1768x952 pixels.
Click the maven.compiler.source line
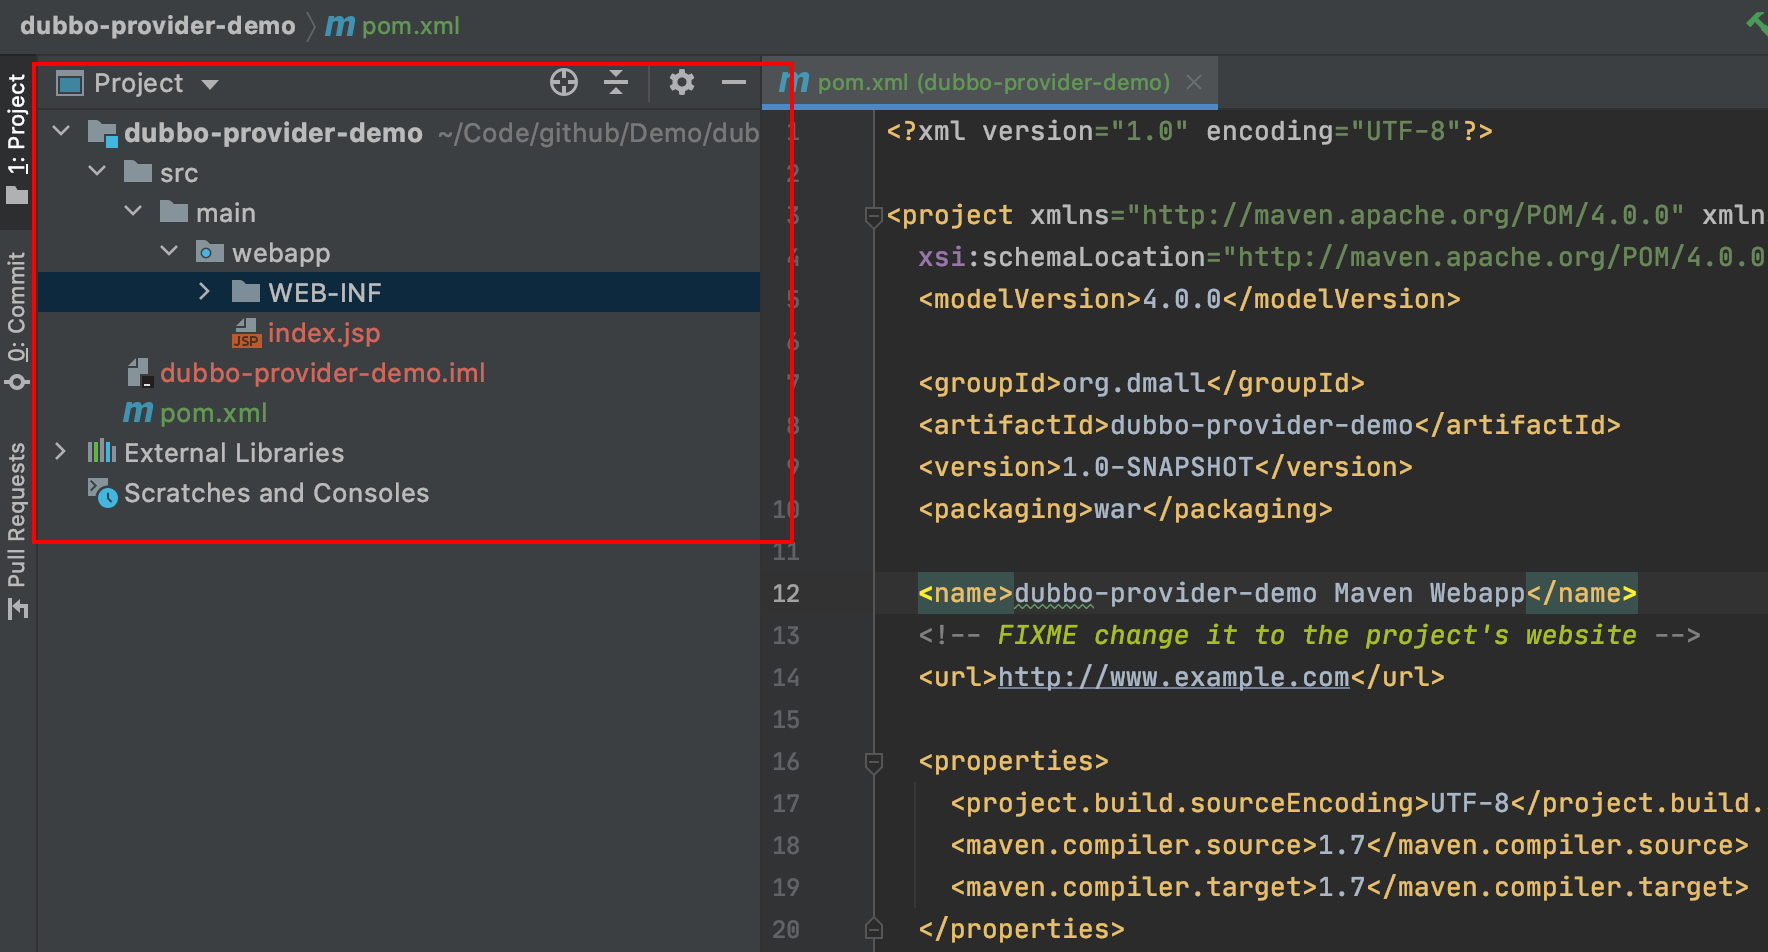[x=1349, y=845]
